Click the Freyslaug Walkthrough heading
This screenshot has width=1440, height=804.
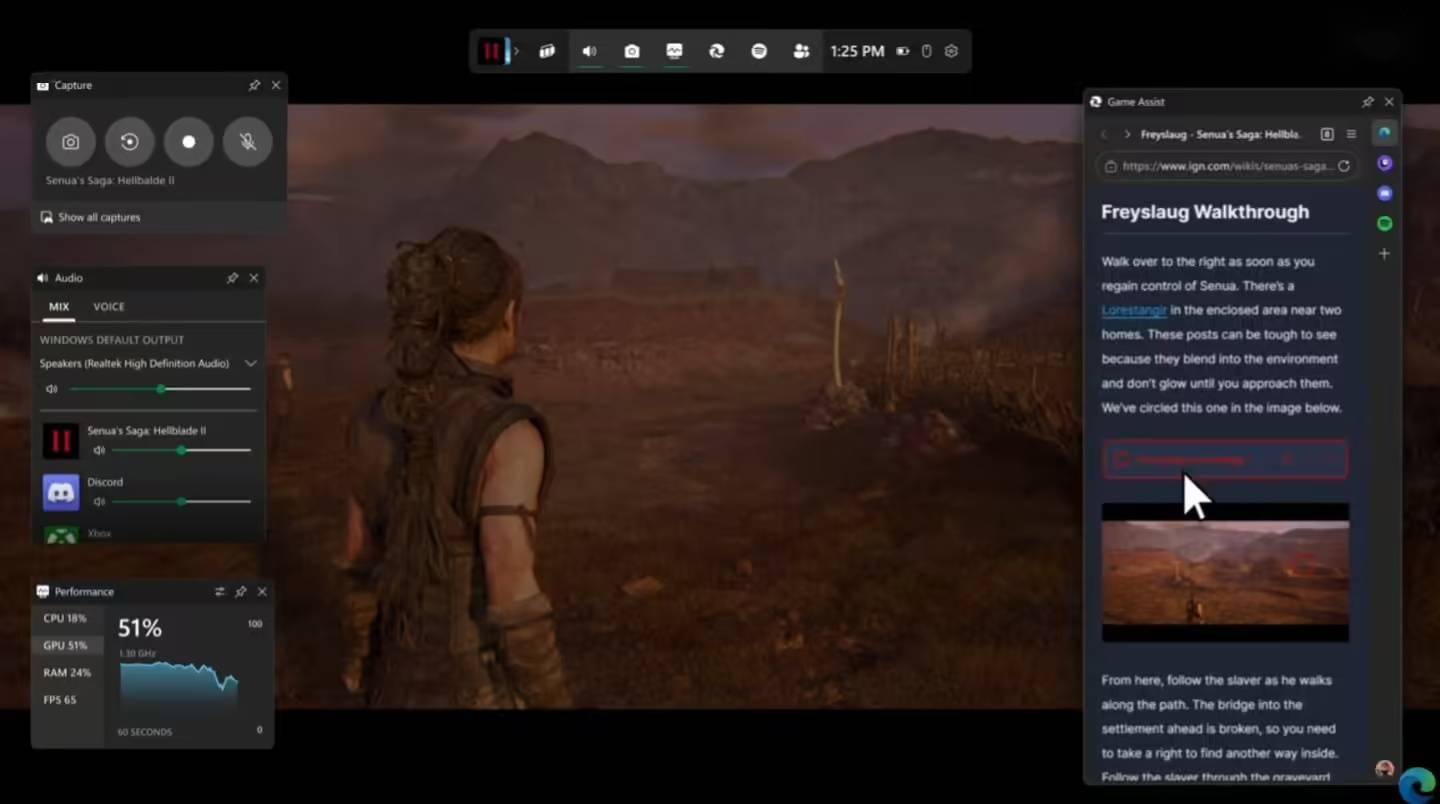tap(1205, 212)
